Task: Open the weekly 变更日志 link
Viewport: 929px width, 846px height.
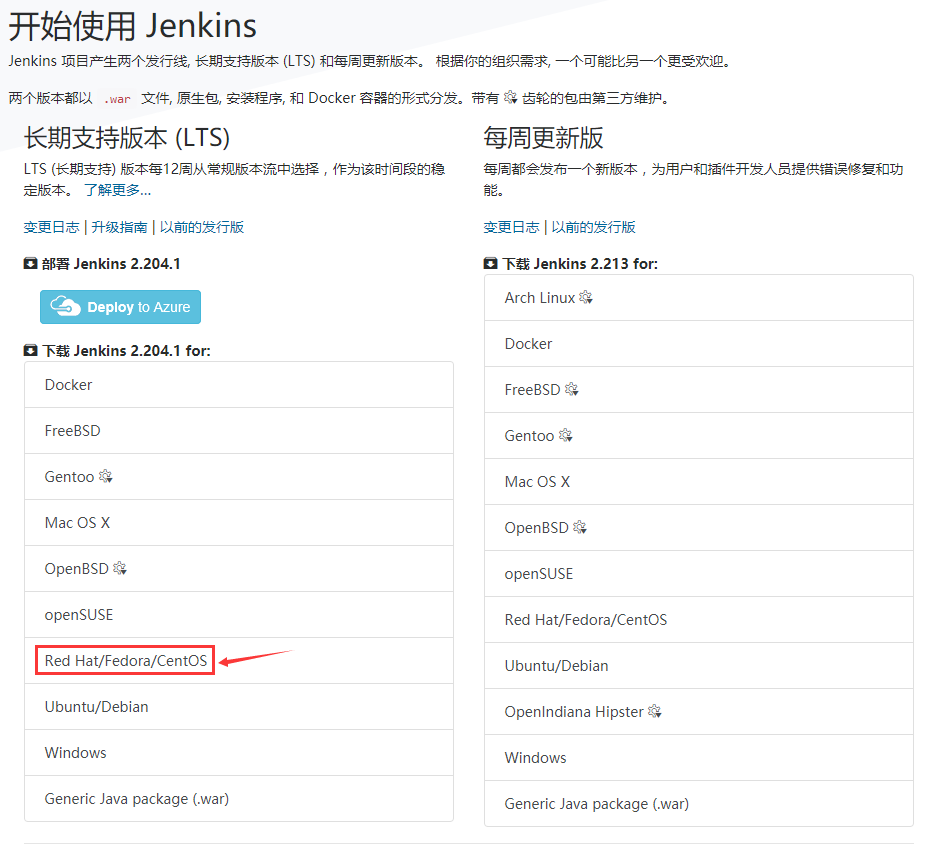Action: 511,227
